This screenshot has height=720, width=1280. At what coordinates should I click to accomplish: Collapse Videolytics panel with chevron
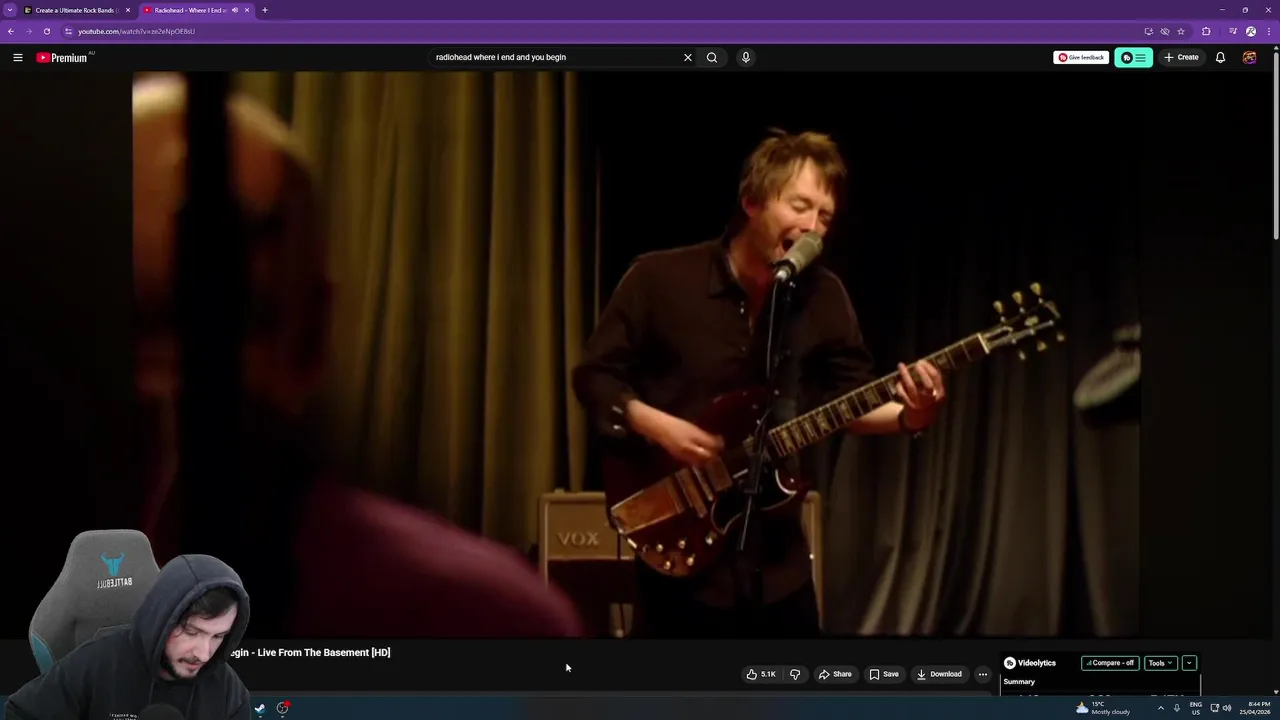(1189, 663)
